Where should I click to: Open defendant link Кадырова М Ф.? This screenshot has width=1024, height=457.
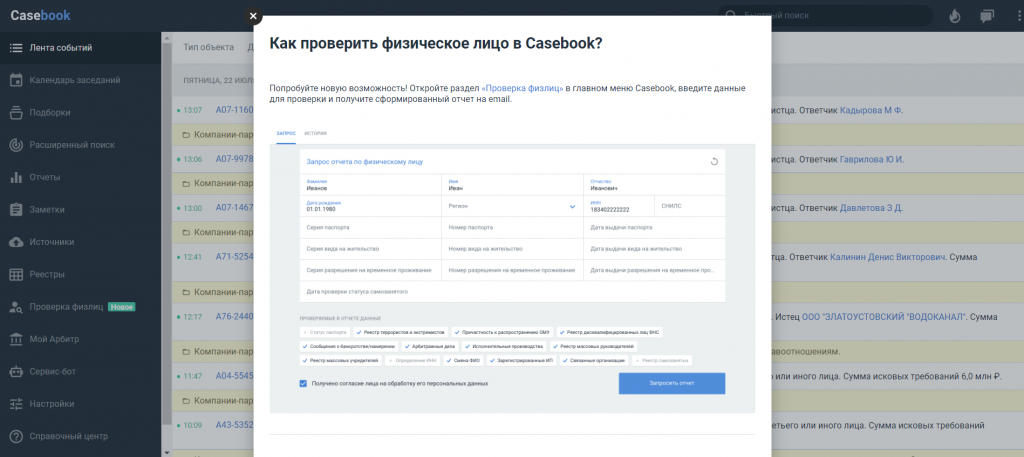(871, 110)
